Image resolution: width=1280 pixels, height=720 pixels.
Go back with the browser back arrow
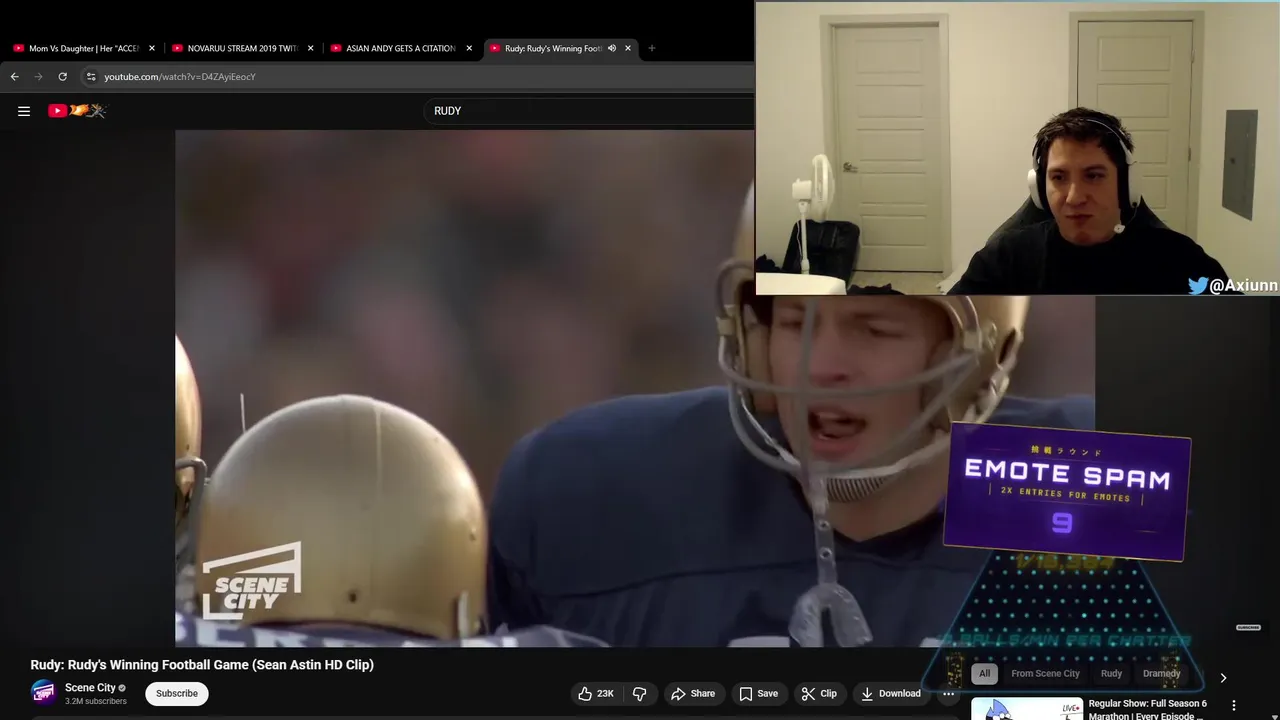click(x=14, y=76)
